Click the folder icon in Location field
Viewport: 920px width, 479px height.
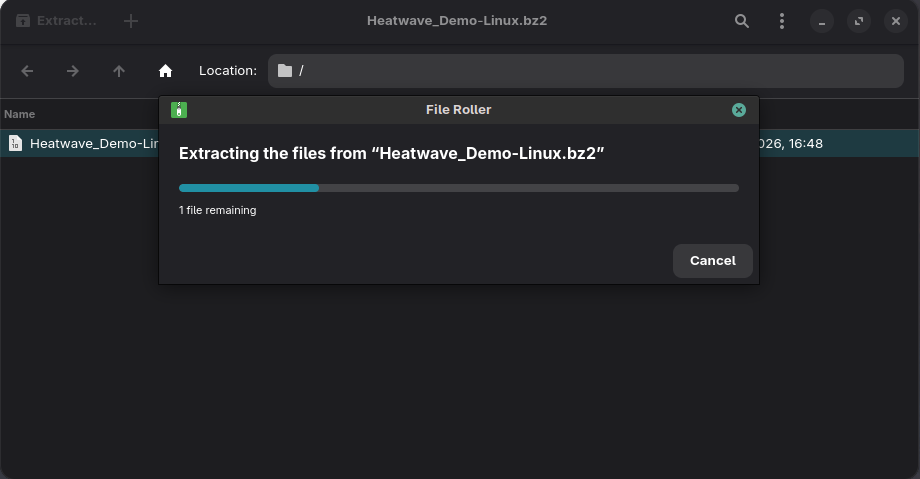pyautogui.click(x=285, y=71)
